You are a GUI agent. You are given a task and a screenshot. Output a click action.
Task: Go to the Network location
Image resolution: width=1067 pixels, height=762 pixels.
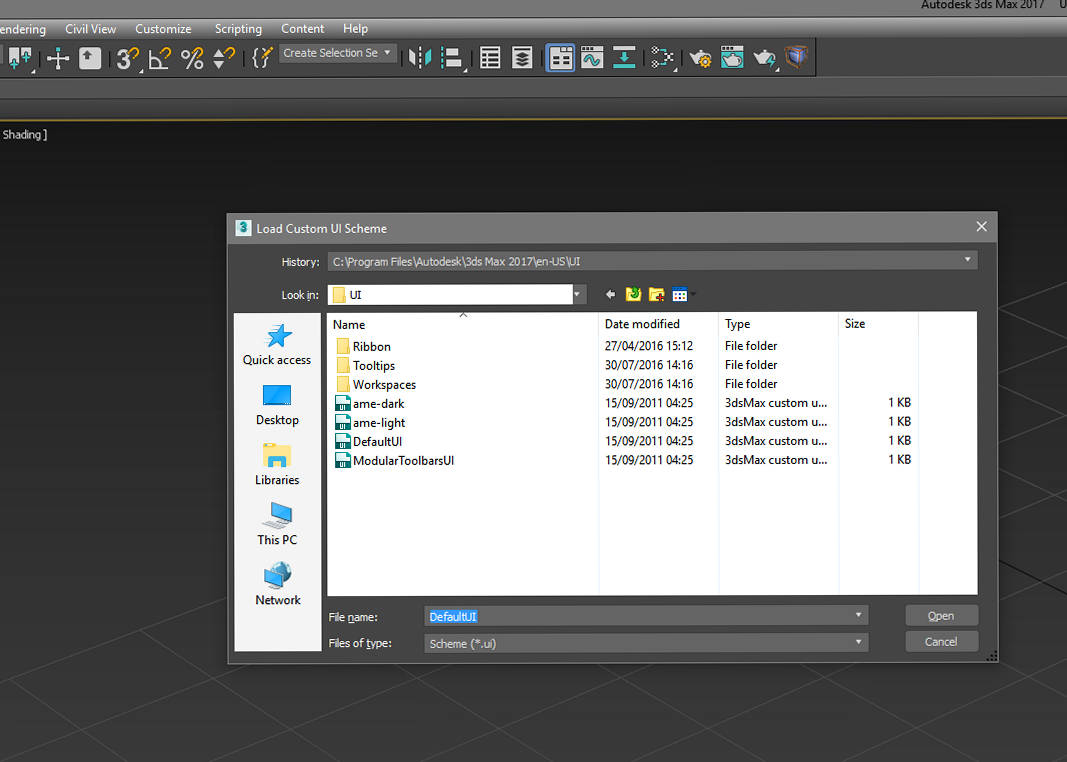coord(277,585)
